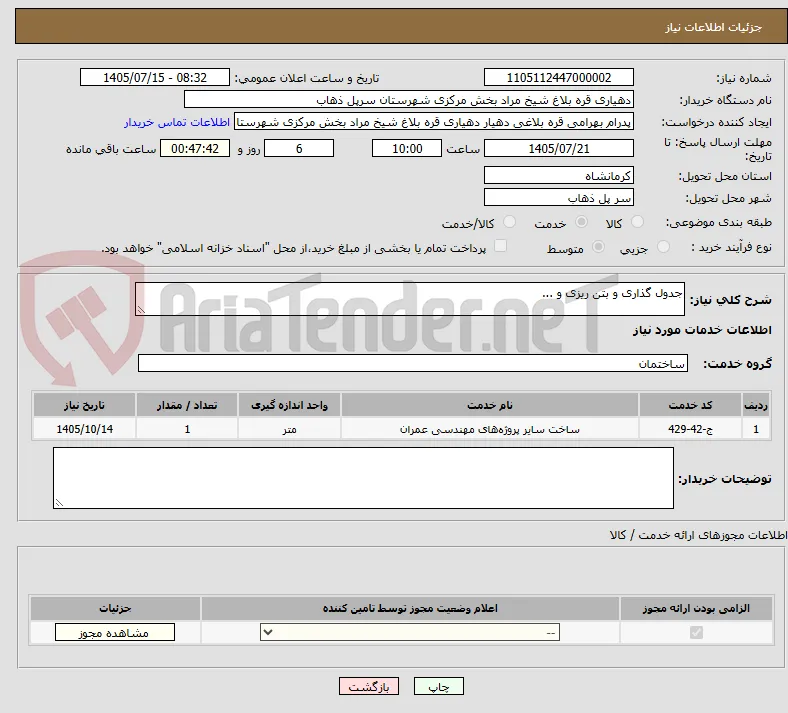Image resolution: width=788 pixels, height=713 pixels.
Task: Click the buyer notes text area
Action: (x=363, y=478)
